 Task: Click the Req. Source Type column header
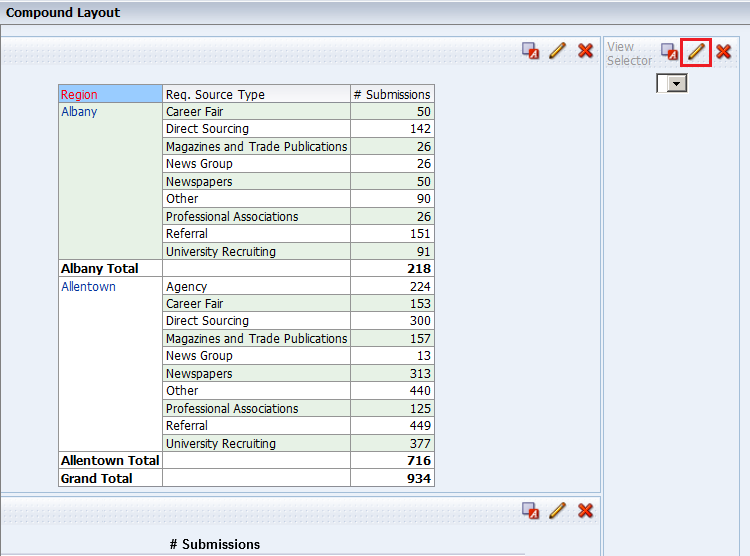(215, 95)
